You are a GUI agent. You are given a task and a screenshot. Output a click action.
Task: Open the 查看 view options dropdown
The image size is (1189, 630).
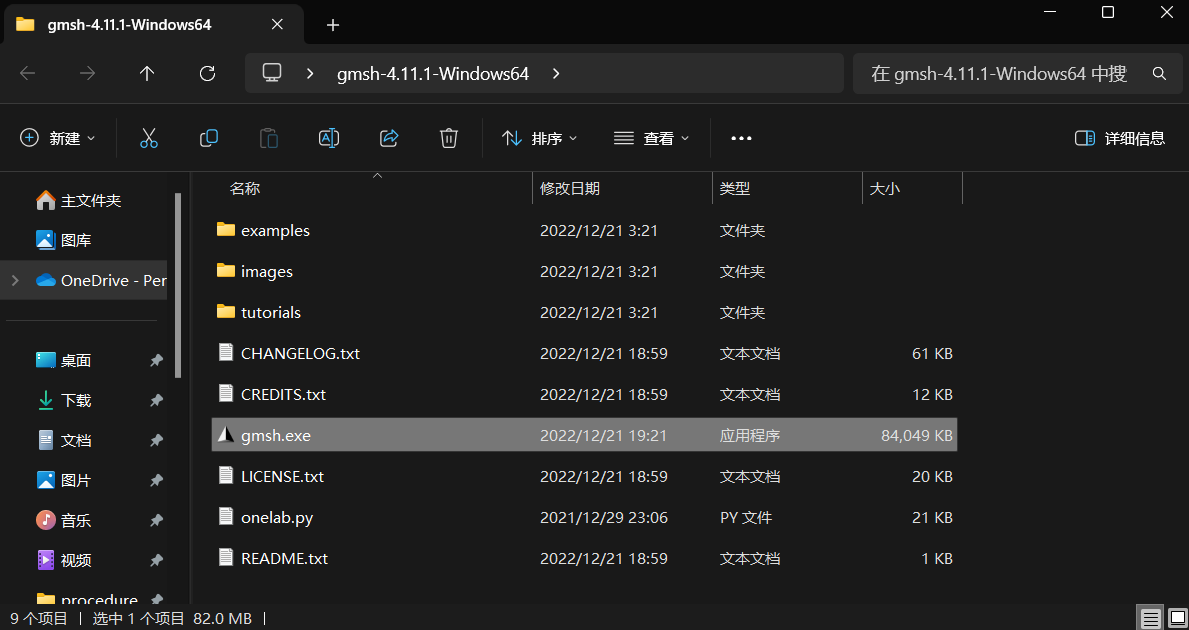tap(651, 138)
